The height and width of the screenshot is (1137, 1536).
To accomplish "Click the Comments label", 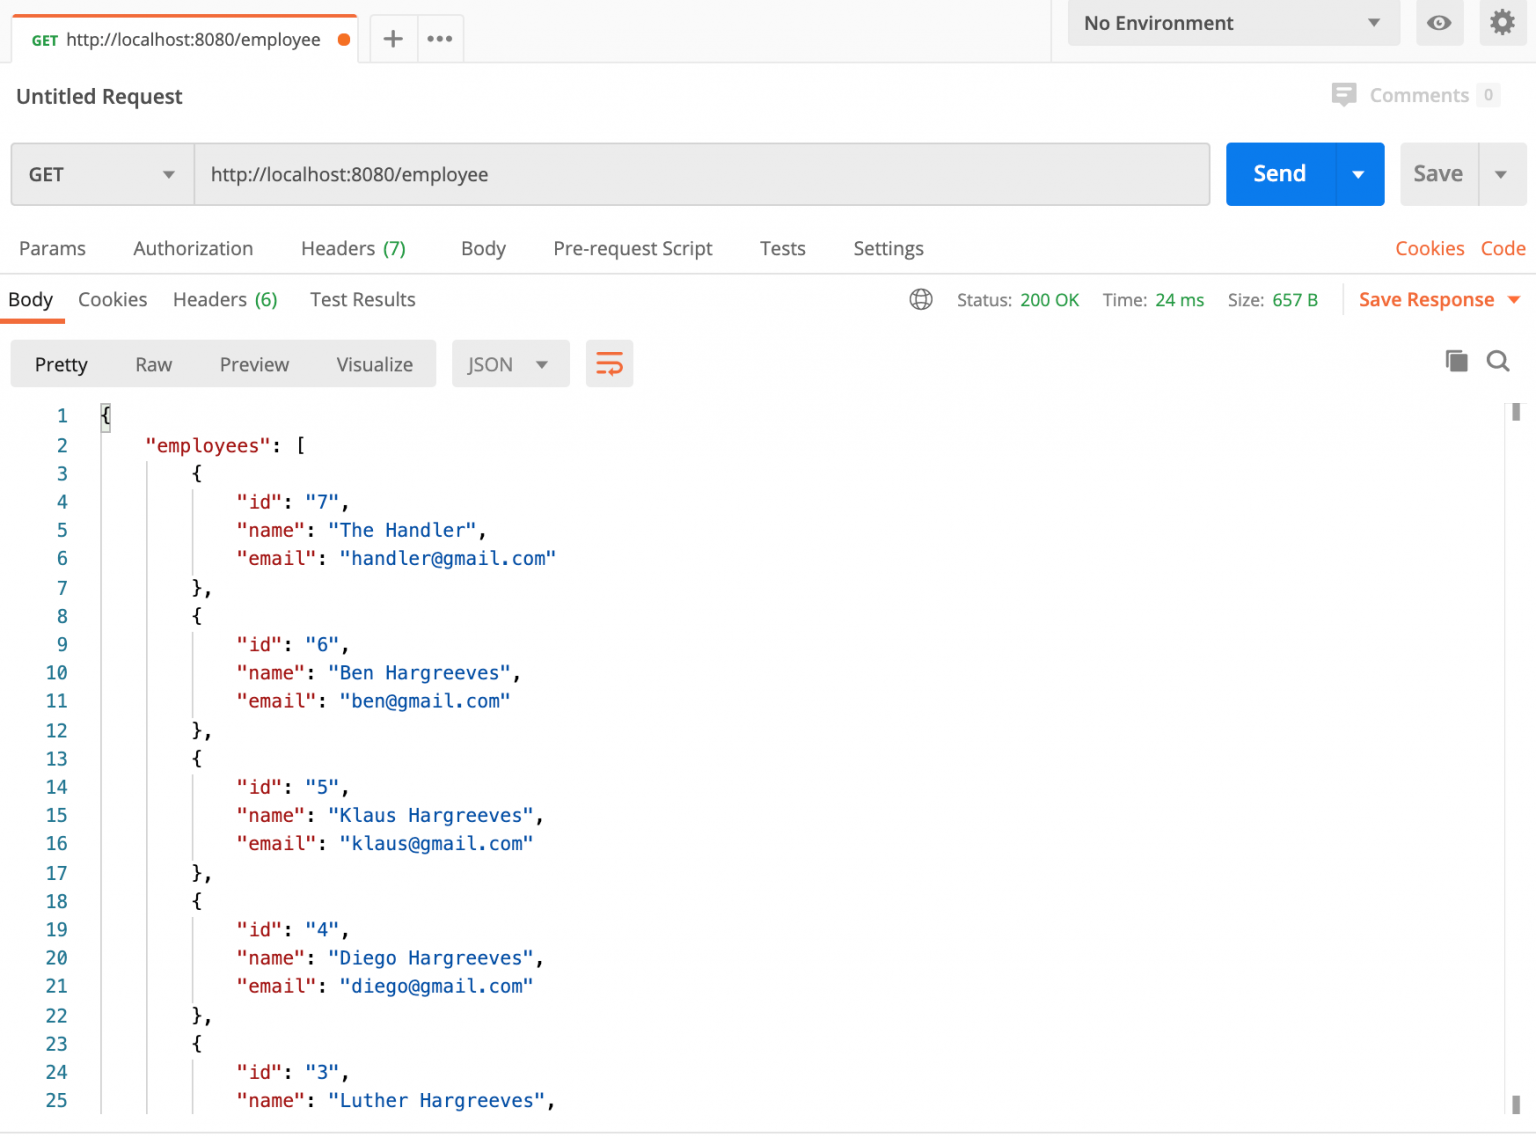I will 1419,95.
